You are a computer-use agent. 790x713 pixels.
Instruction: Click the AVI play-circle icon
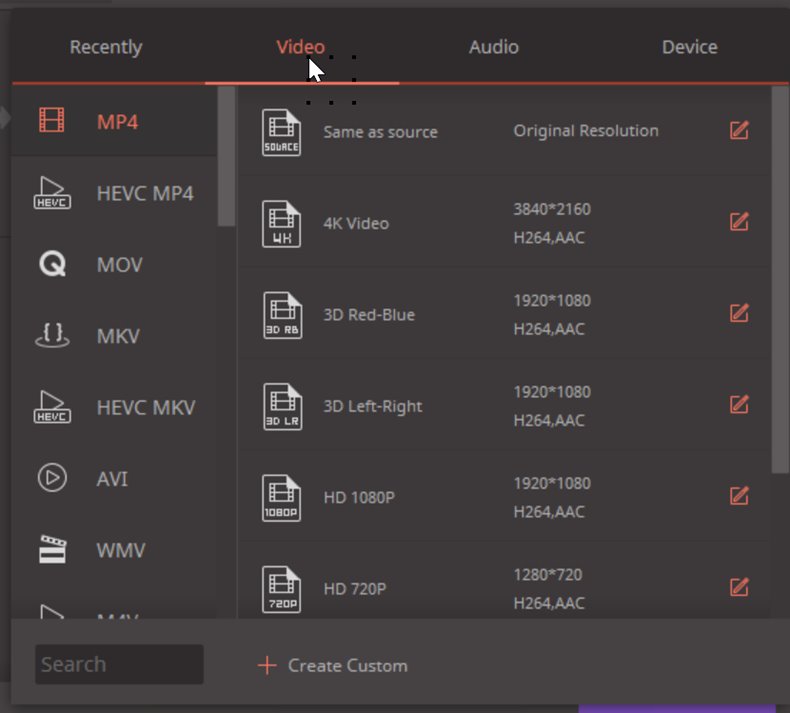pos(52,478)
